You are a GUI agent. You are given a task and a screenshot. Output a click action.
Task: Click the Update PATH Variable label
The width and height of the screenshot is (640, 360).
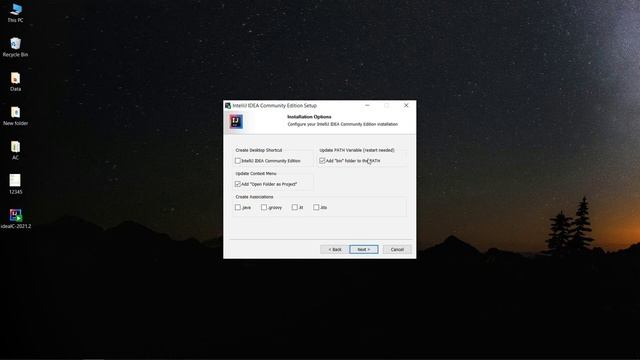pos(357,150)
